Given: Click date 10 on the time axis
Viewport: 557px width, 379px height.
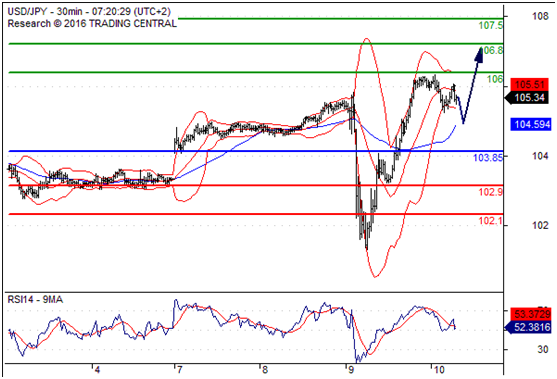Looking at the screenshot, I should pos(439,370).
